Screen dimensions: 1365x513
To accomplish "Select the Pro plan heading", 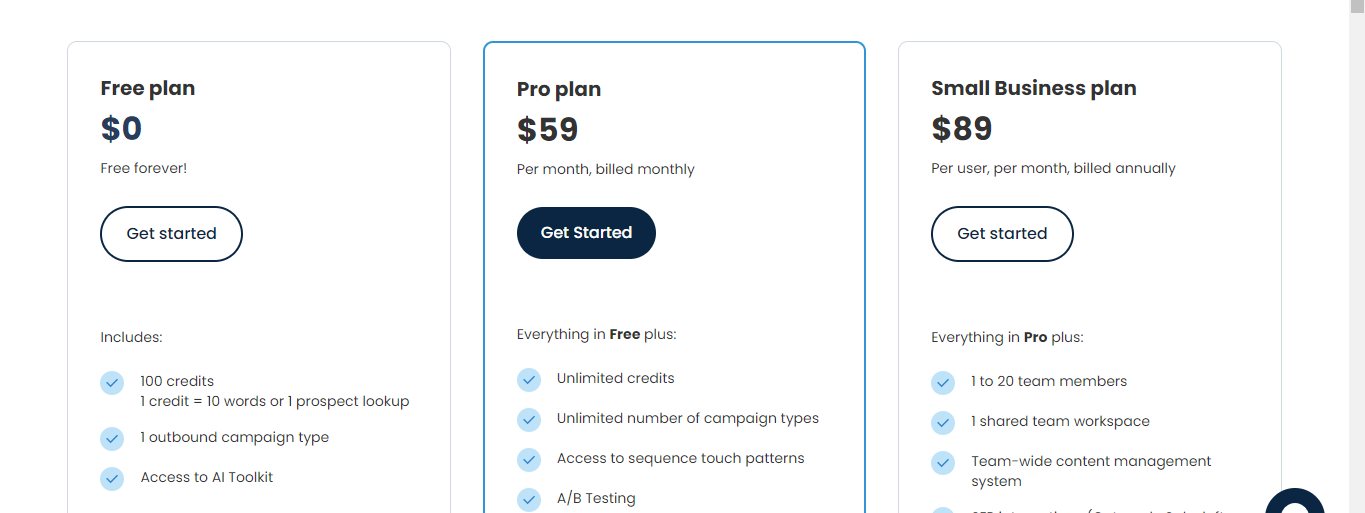I will (559, 89).
